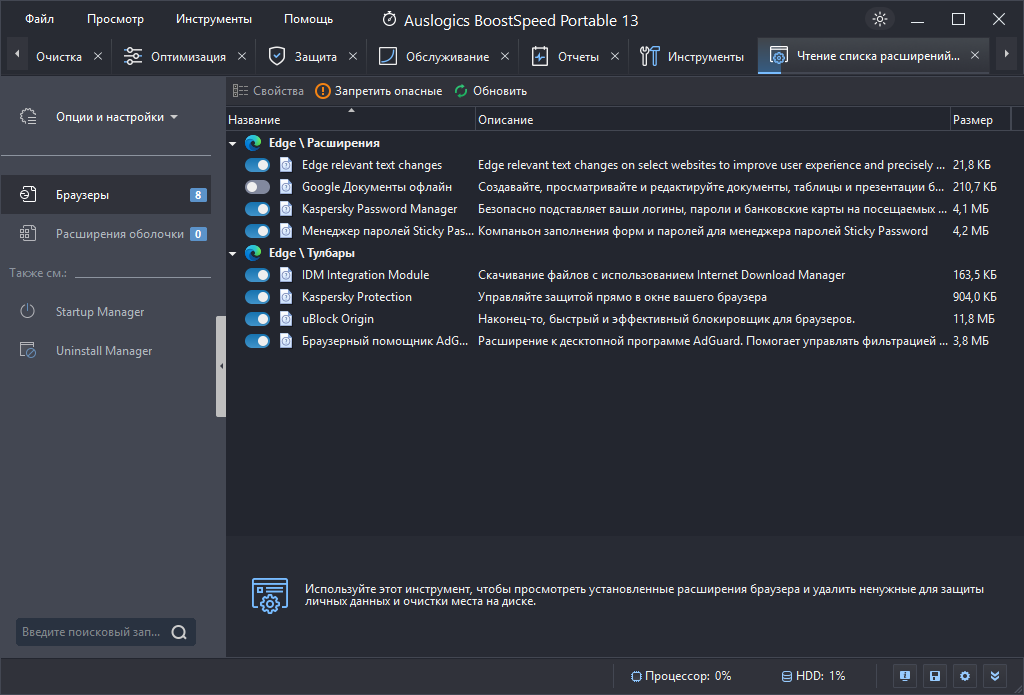This screenshot has width=1024, height=695.
Task: Open the Файл menu
Action: (x=39, y=19)
